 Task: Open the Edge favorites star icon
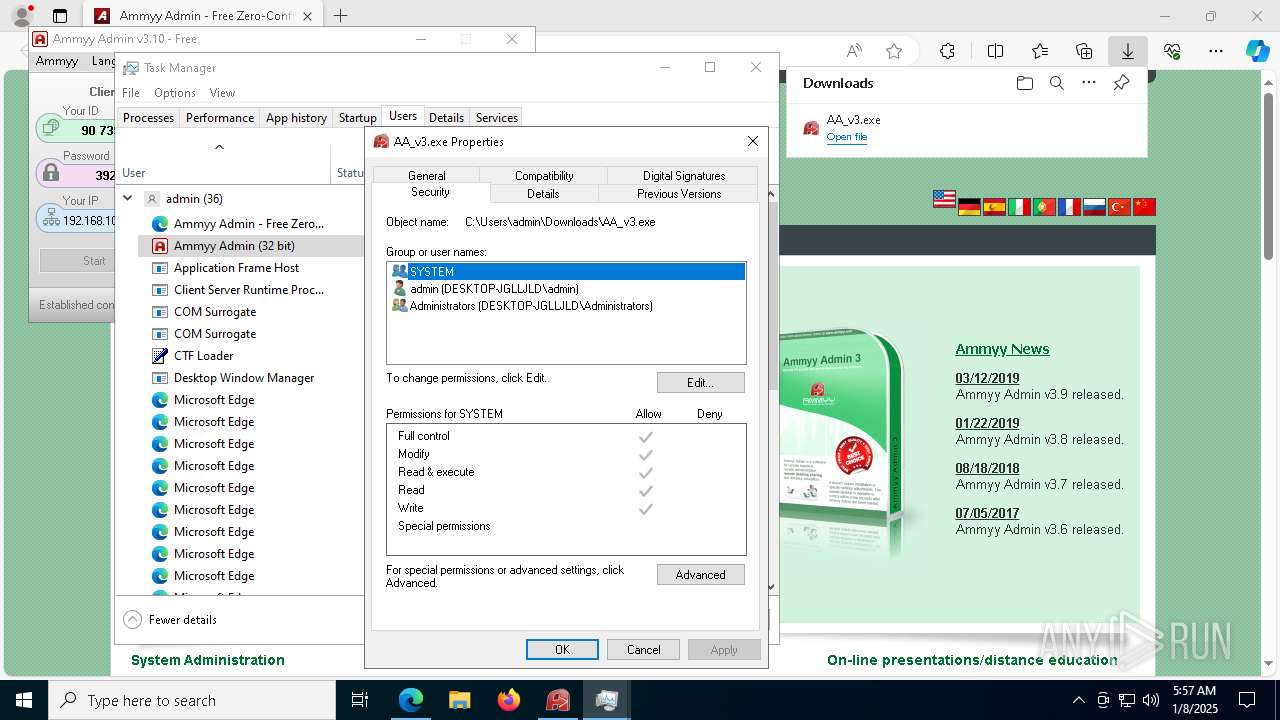894,51
